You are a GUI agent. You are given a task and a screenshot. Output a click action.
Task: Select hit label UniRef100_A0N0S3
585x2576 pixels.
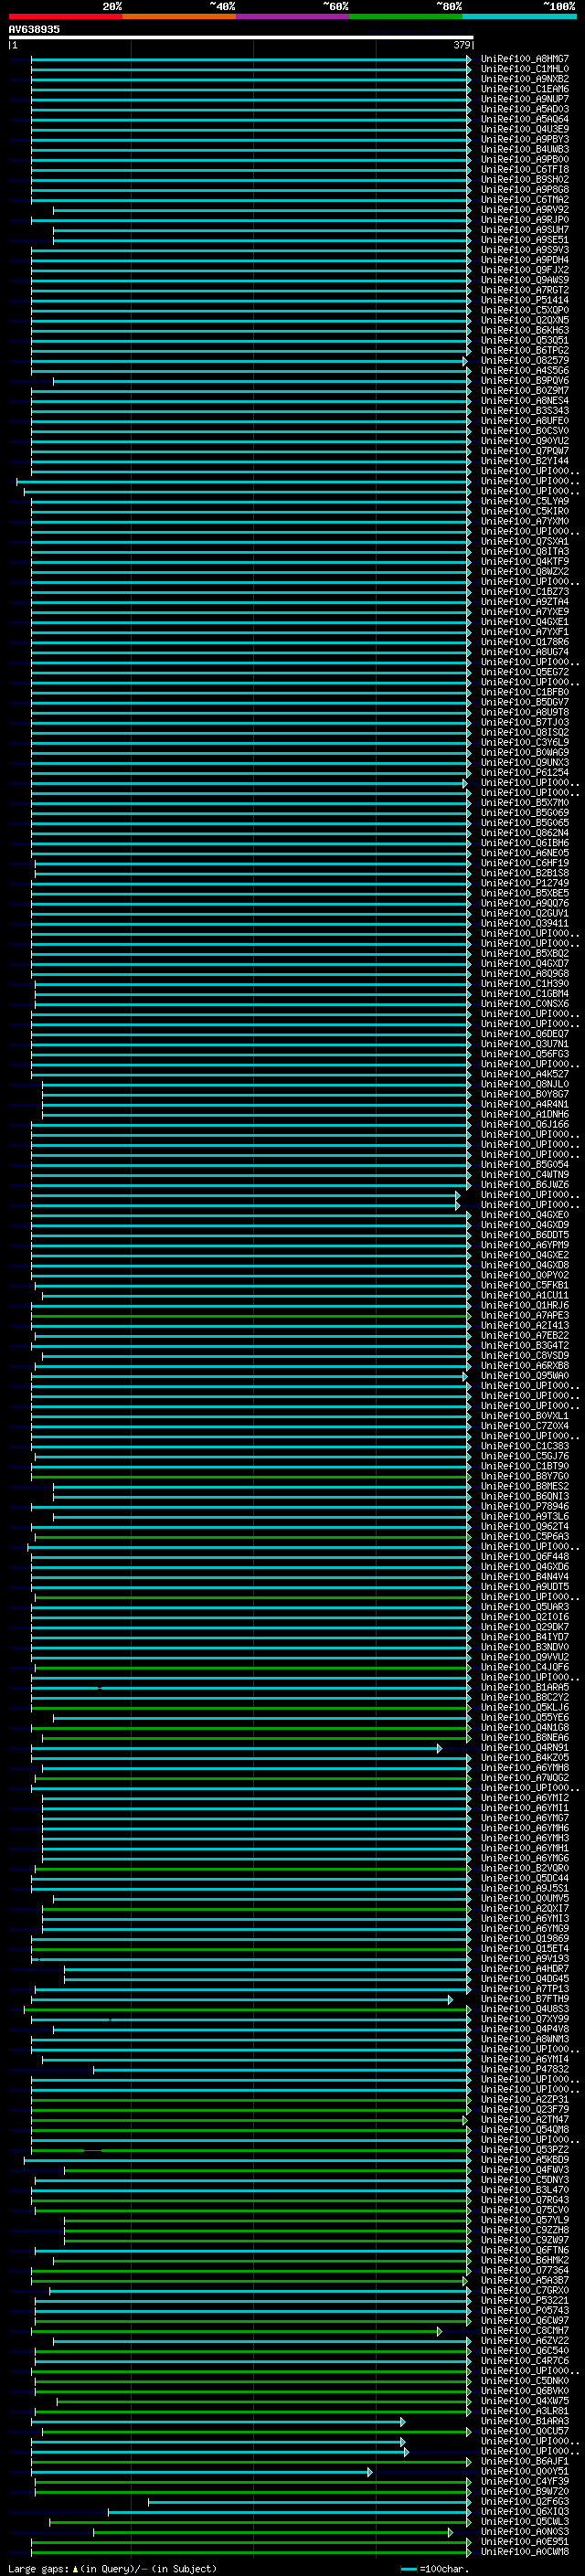pyautogui.click(x=525, y=2532)
